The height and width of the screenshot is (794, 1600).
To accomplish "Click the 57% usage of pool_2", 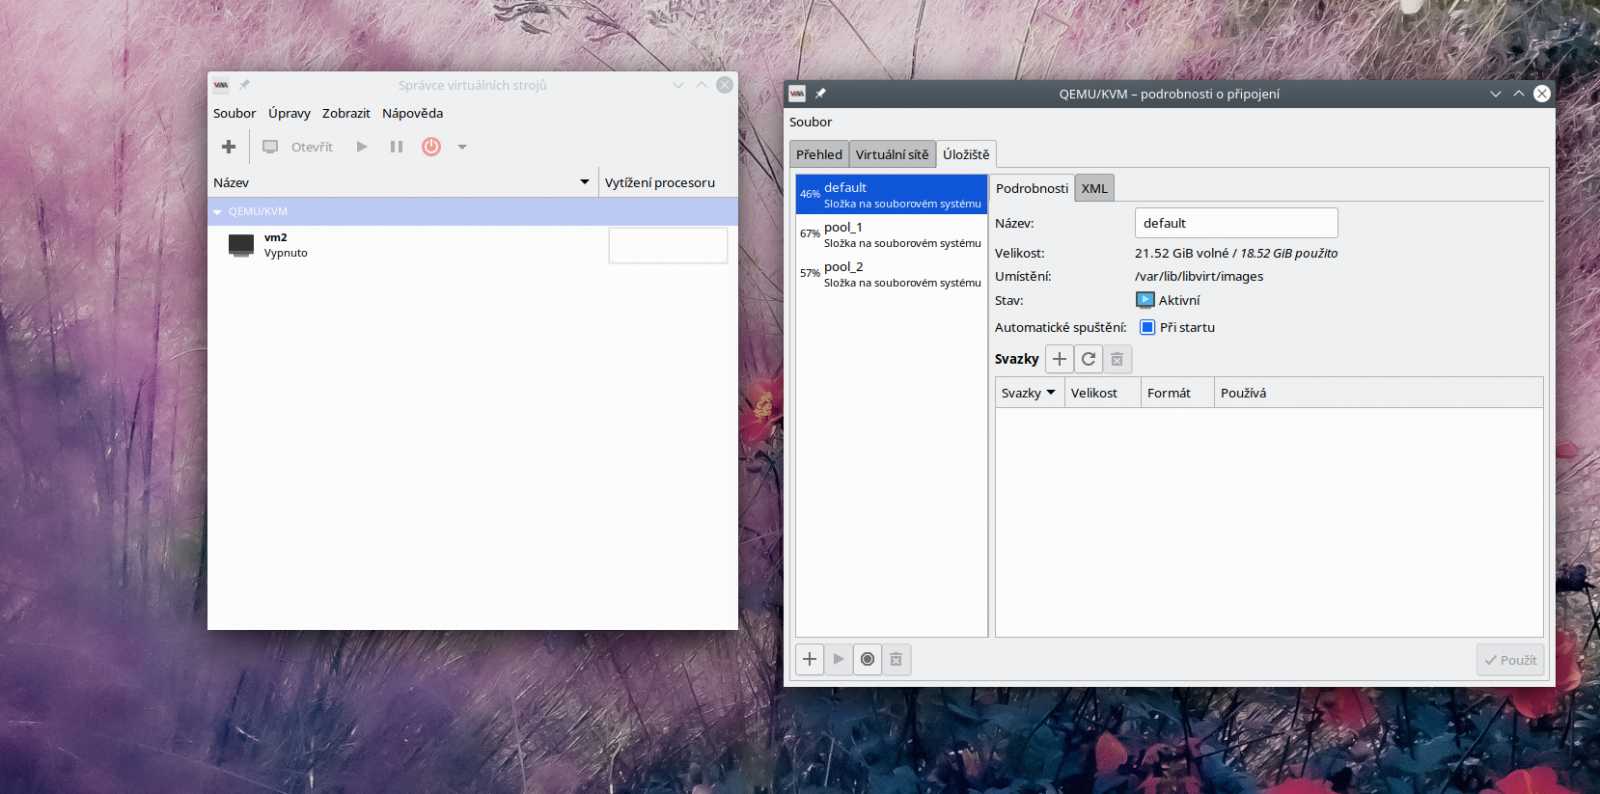I will click(x=809, y=273).
